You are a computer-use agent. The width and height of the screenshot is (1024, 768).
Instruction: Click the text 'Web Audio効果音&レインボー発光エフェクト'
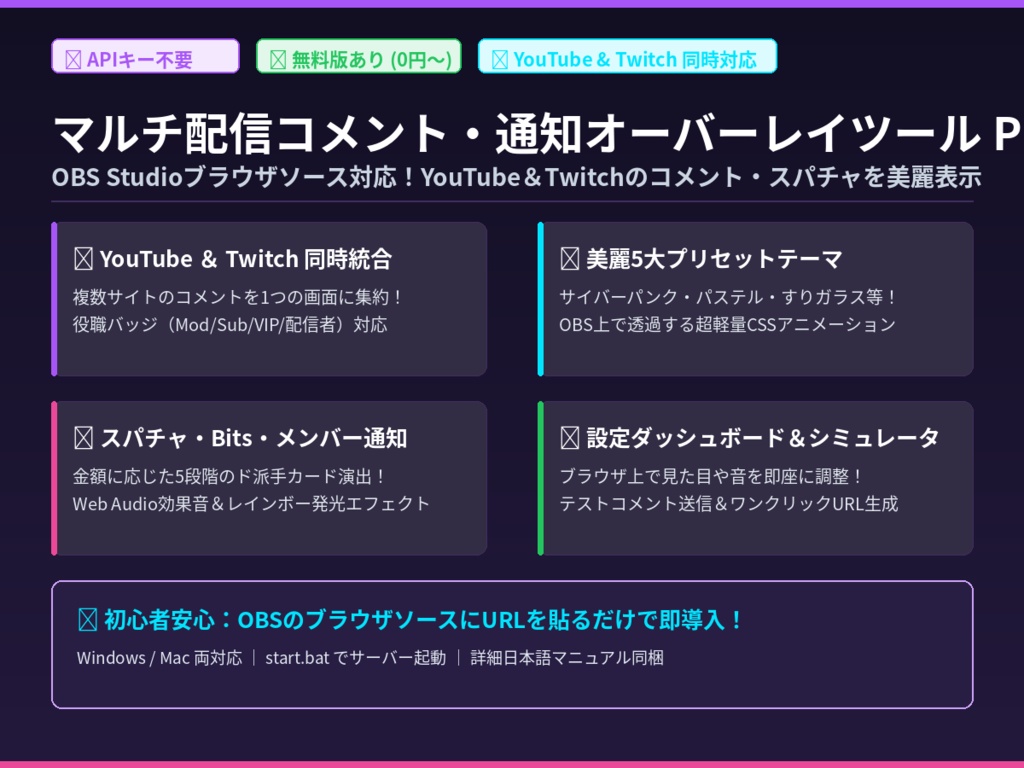(251, 504)
